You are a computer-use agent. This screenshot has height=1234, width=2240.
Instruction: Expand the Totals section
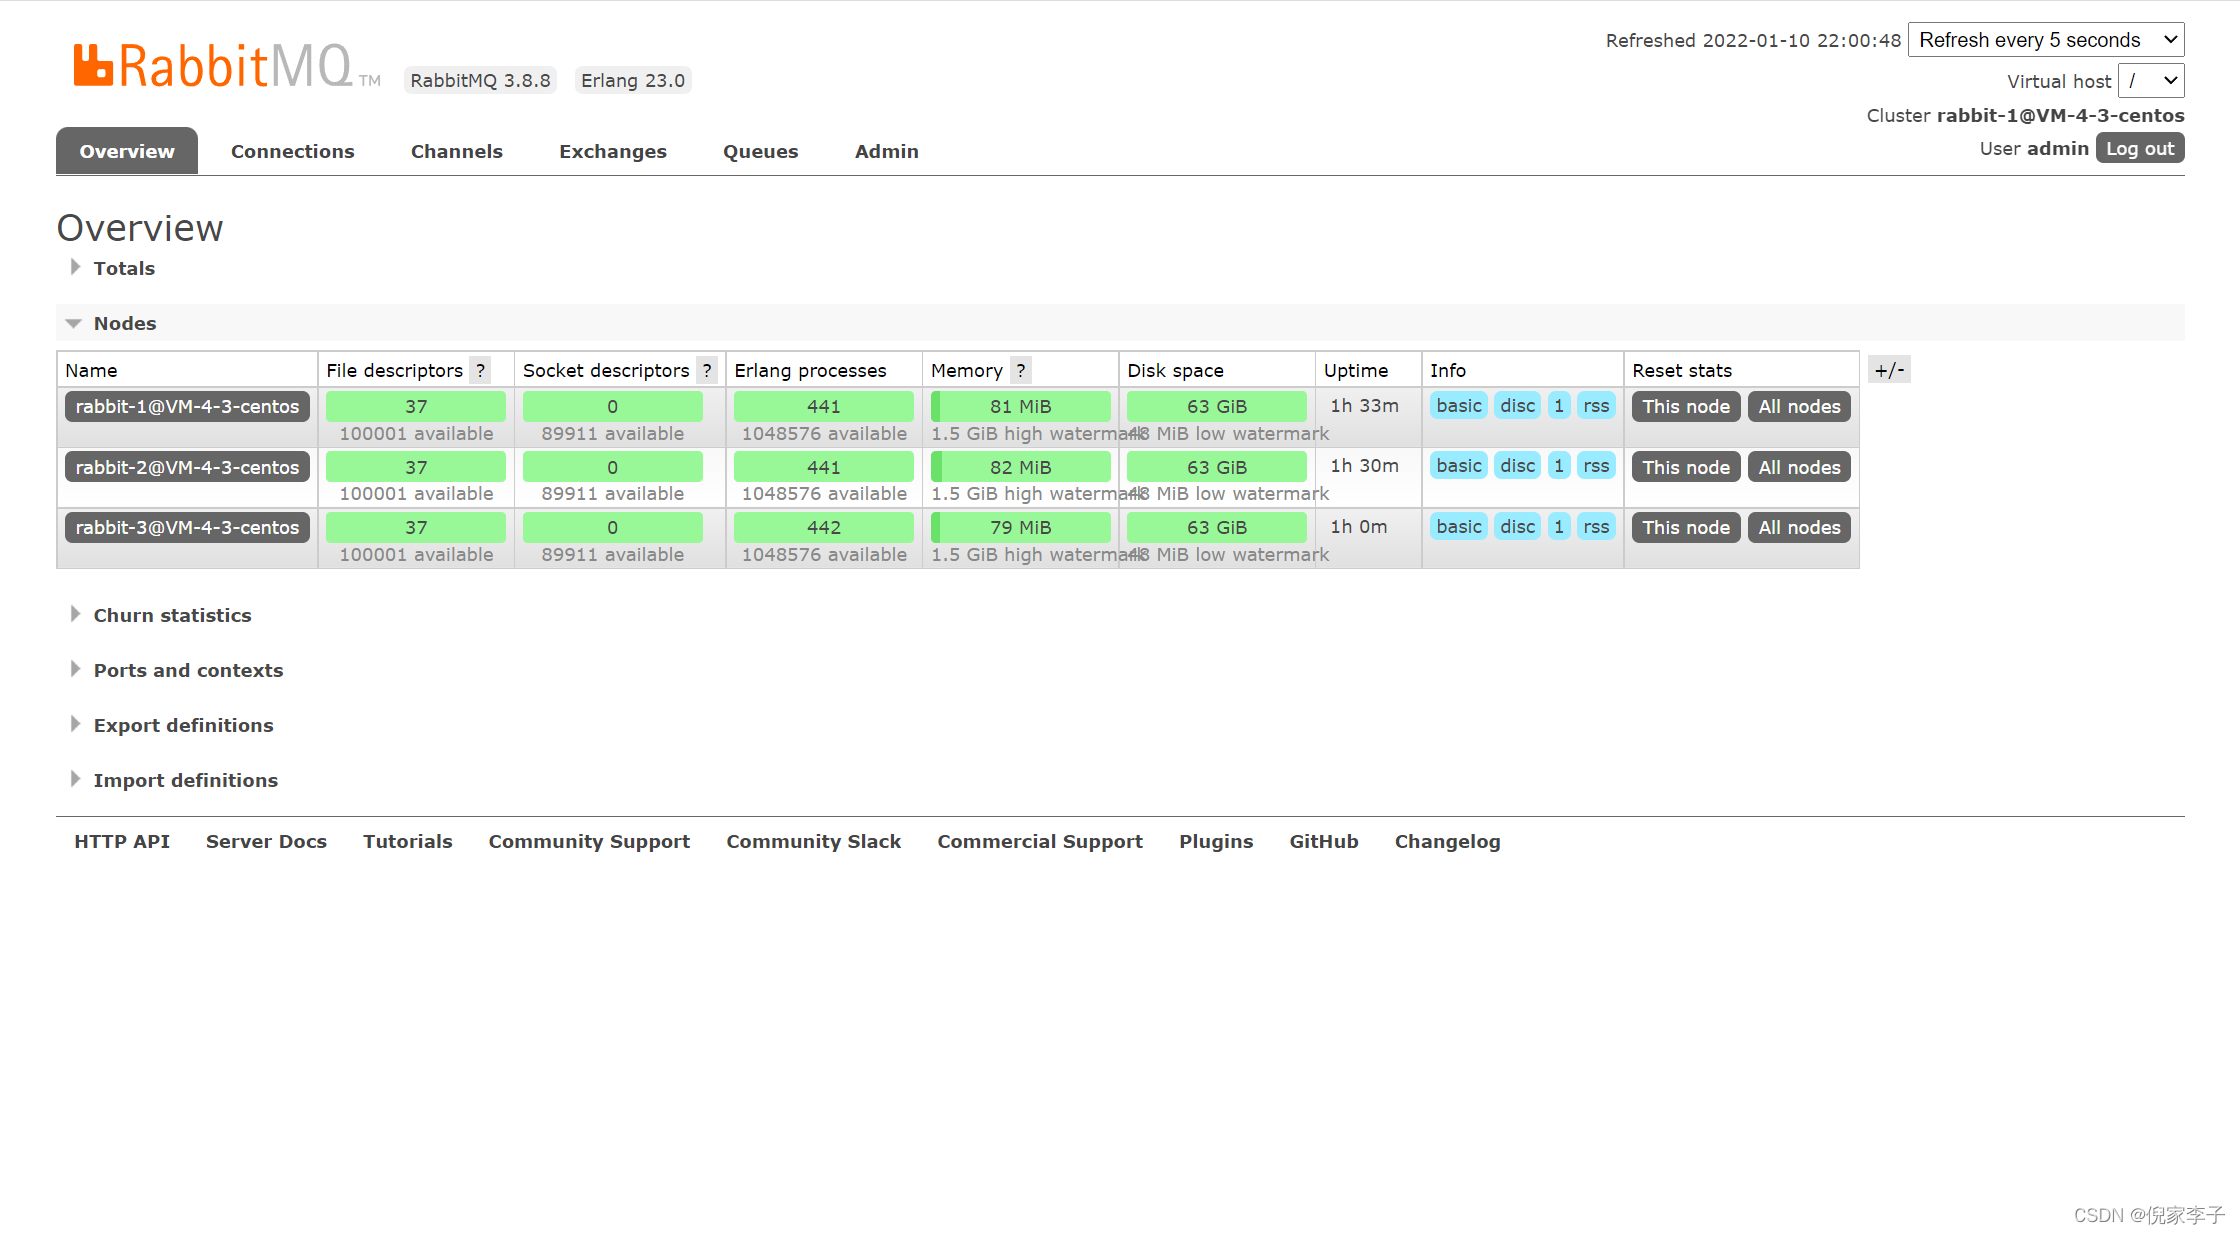(124, 268)
